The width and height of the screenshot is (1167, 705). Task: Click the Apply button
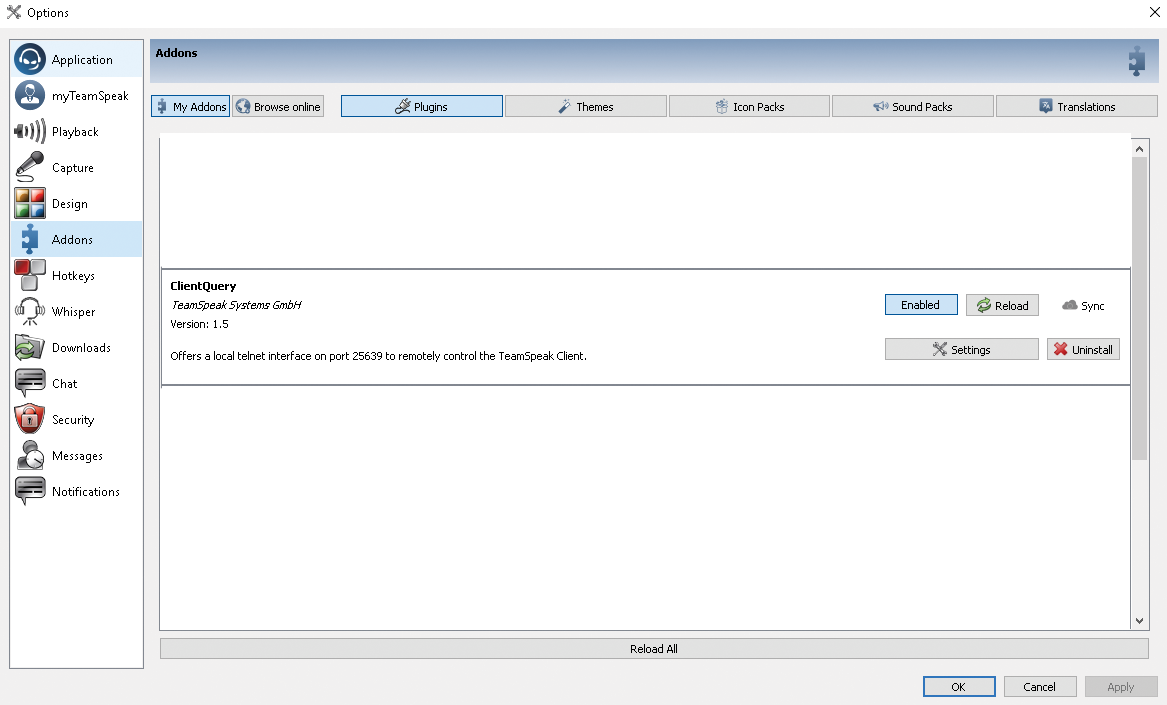click(x=1121, y=686)
